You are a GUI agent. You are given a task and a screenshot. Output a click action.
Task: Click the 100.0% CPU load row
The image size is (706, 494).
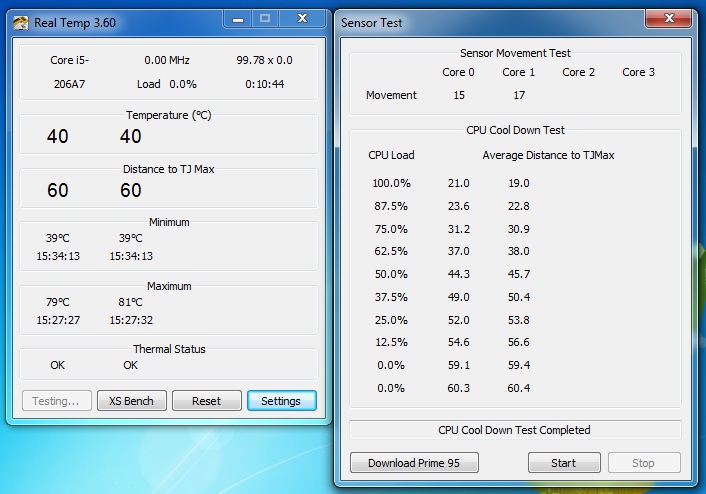pyautogui.click(x=391, y=183)
